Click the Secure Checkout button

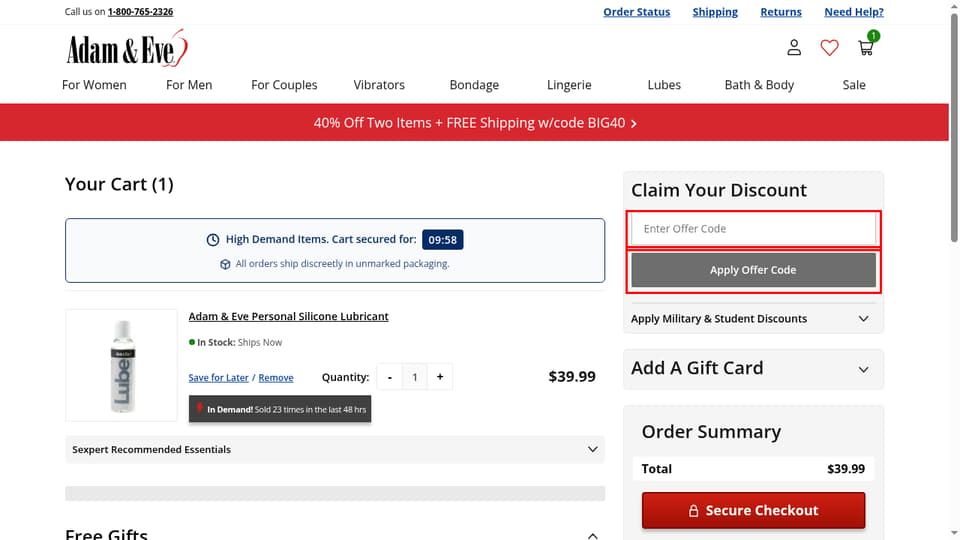click(x=753, y=510)
